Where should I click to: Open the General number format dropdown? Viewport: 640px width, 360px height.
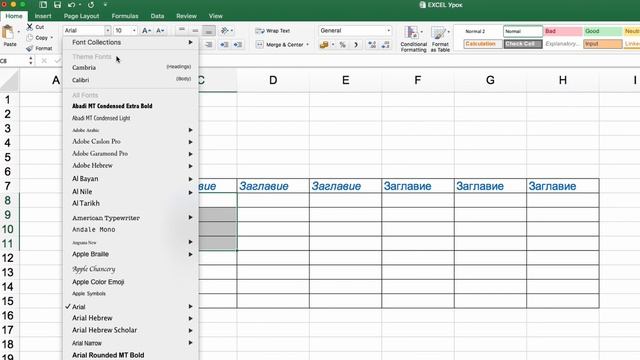tap(388, 31)
